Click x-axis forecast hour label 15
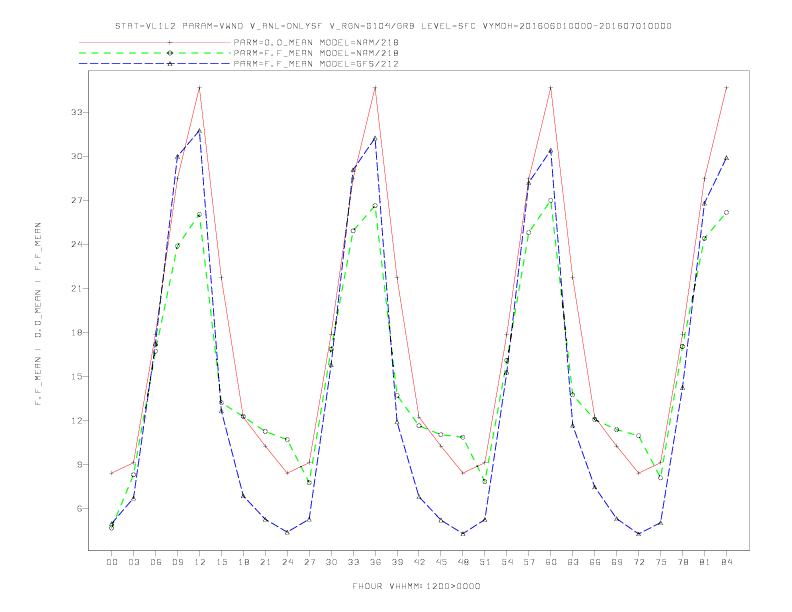The image size is (792, 612). tap(221, 562)
